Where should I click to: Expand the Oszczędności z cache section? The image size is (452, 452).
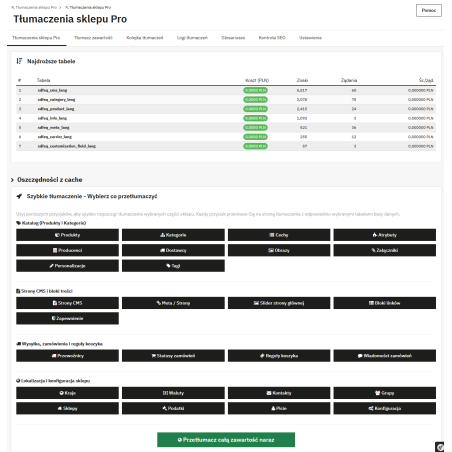(x=47, y=180)
